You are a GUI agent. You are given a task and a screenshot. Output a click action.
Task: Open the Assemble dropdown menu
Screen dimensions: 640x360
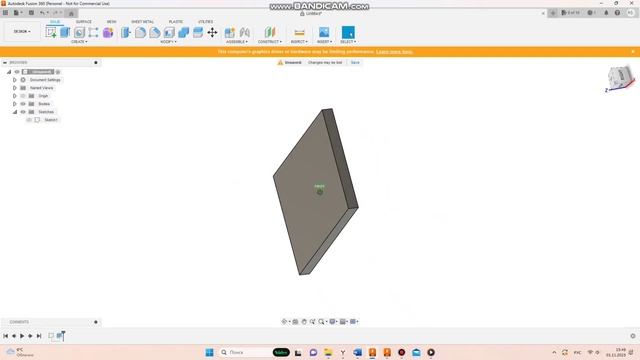point(237,42)
